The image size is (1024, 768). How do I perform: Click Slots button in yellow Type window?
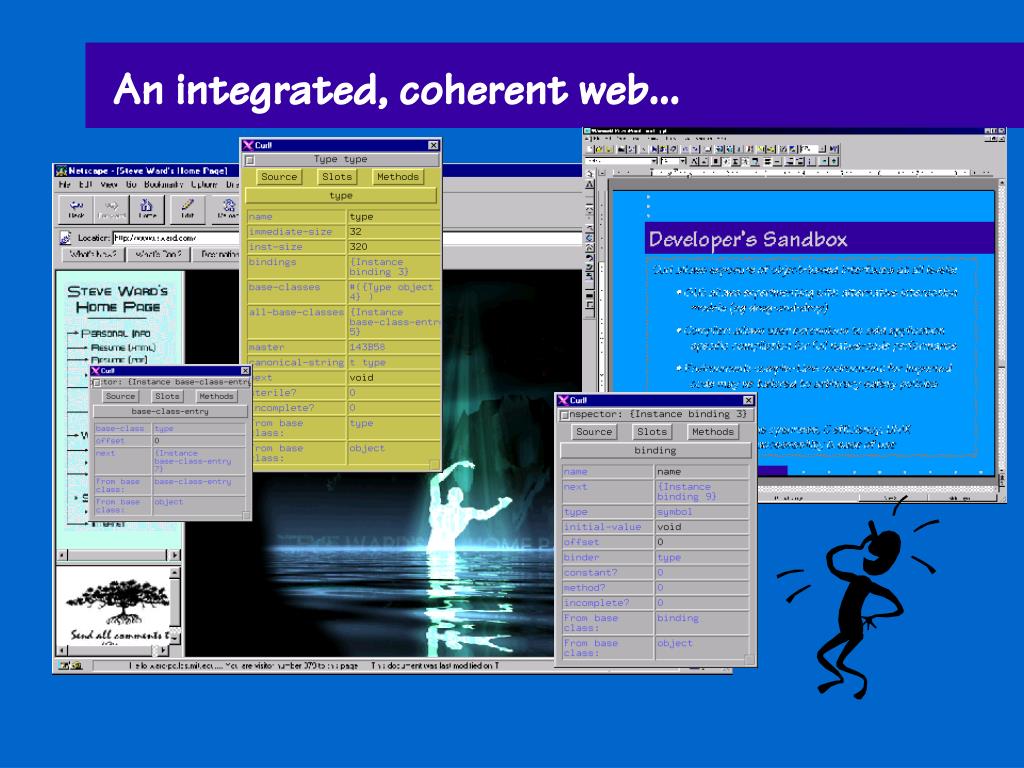point(337,177)
